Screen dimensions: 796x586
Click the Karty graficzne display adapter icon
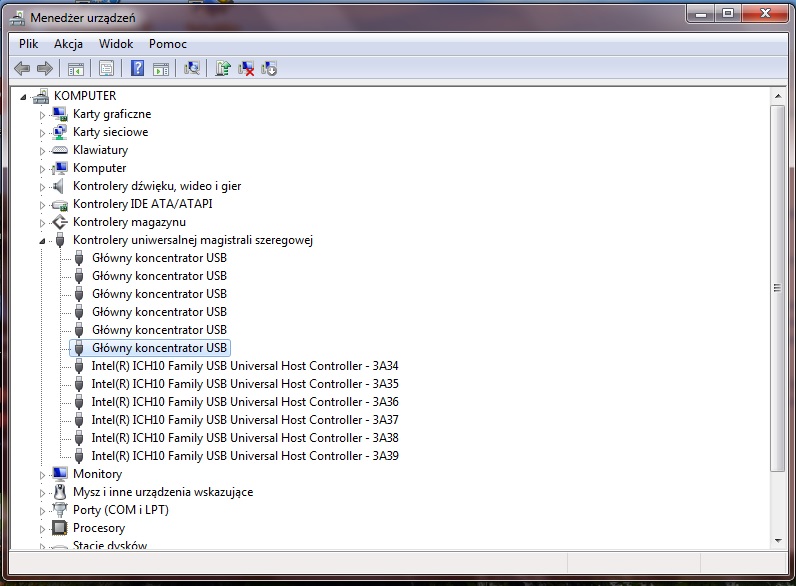point(60,114)
